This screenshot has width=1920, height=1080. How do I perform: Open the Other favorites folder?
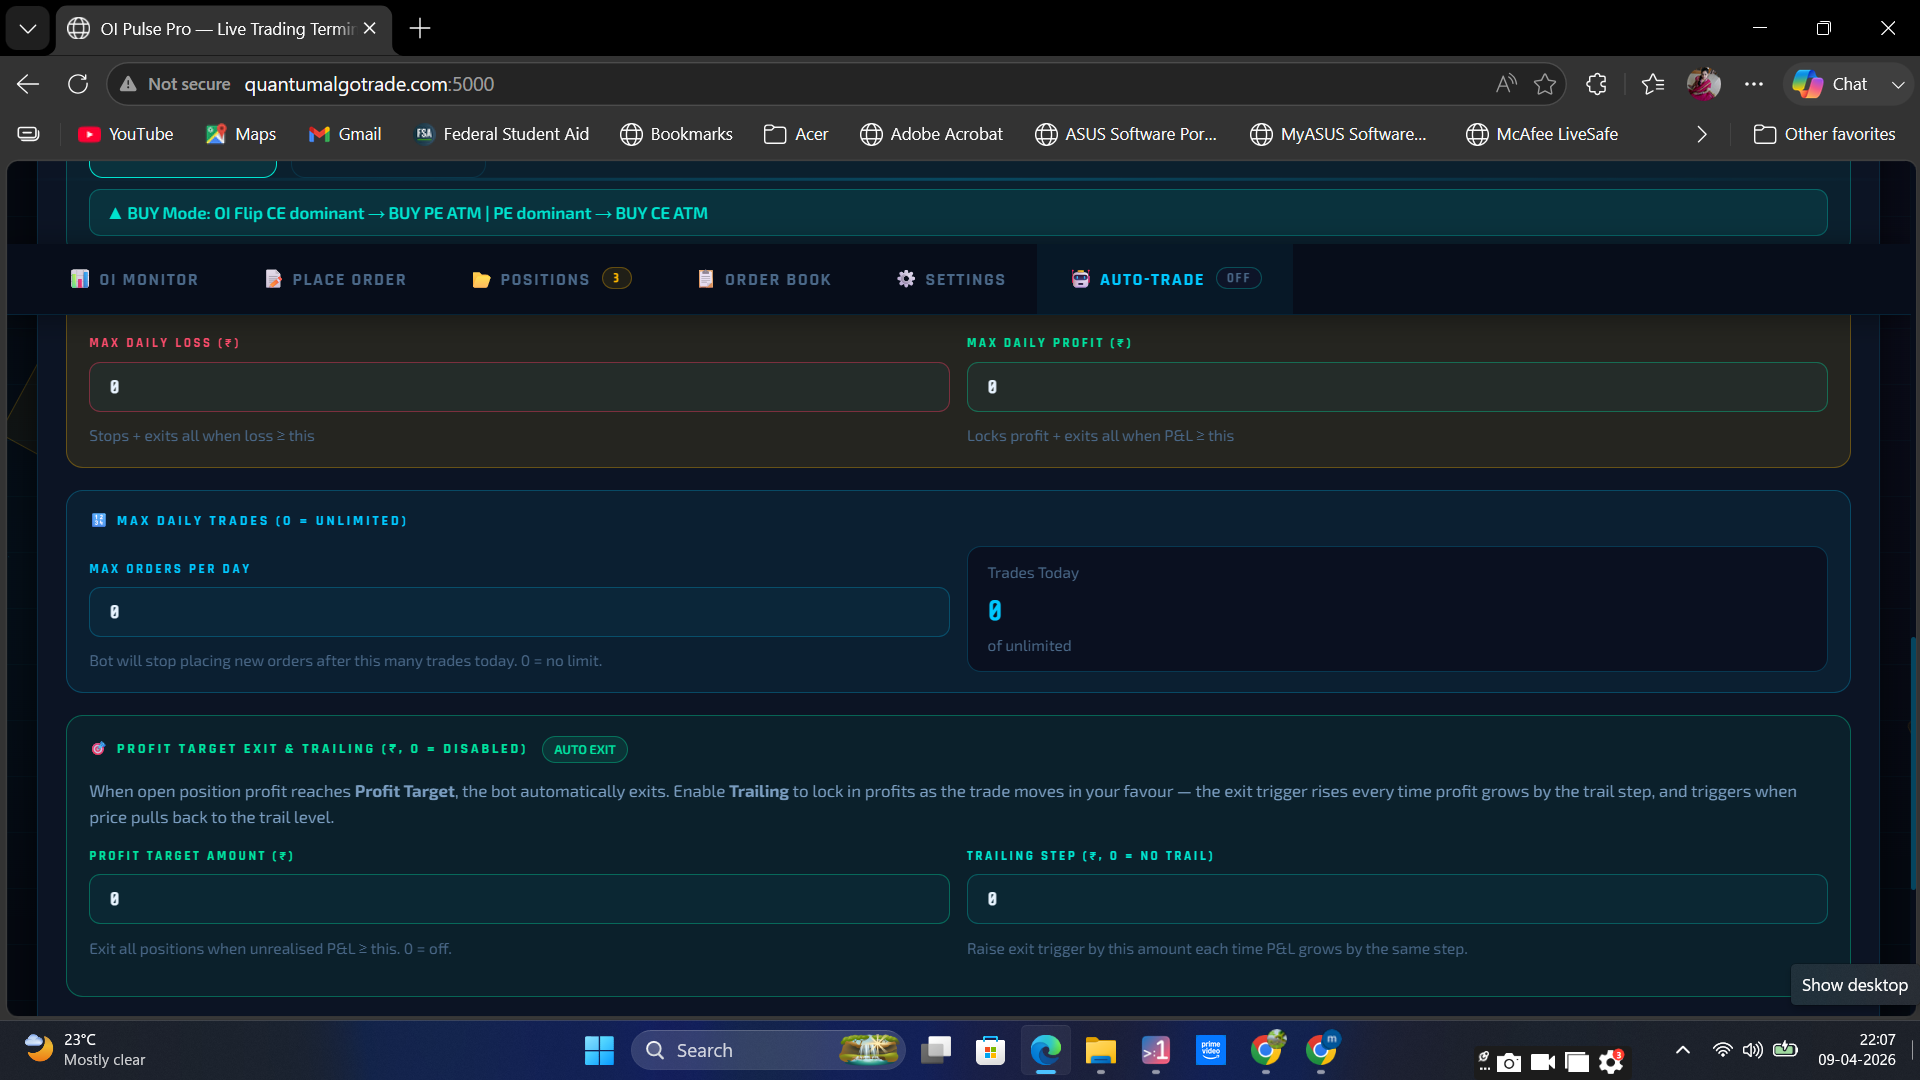pyautogui.click(x=1825, y=134)
